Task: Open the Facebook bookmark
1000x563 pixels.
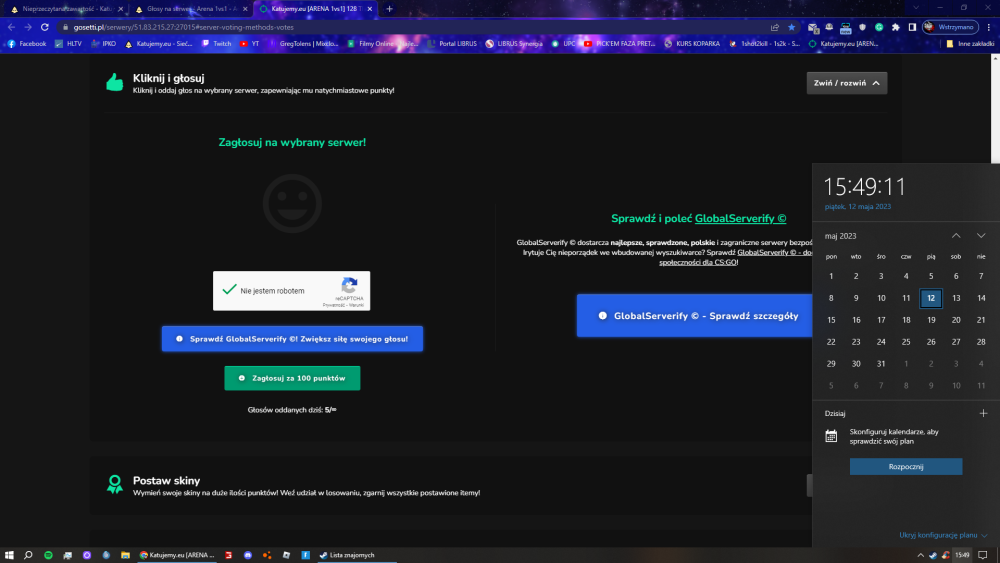Action: coord(27,44)
